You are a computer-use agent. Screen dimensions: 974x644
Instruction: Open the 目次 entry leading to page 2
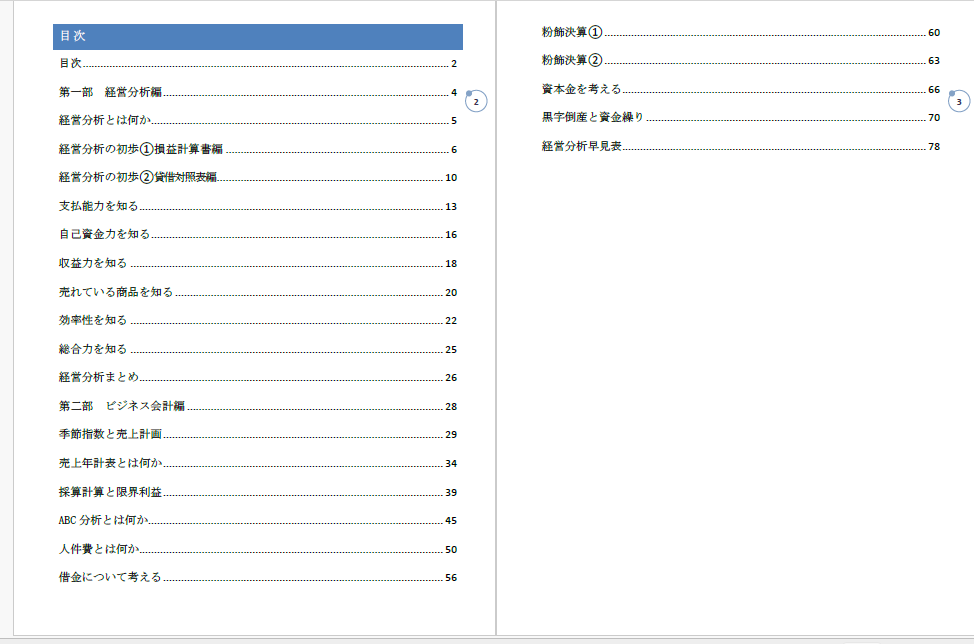click(71, 64)
